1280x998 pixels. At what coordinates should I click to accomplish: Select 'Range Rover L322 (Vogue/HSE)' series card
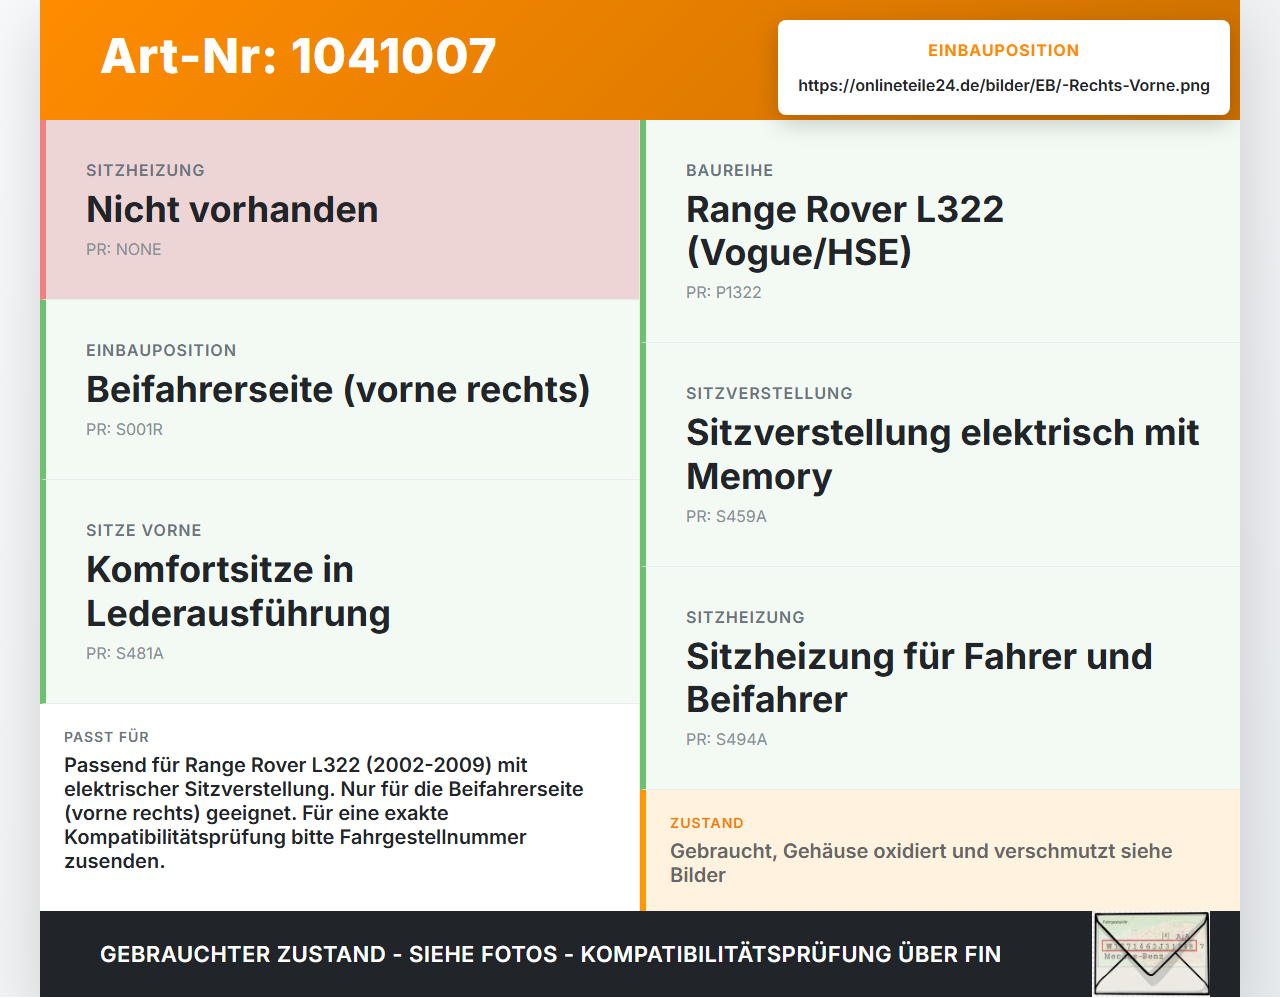click(940, 232)
